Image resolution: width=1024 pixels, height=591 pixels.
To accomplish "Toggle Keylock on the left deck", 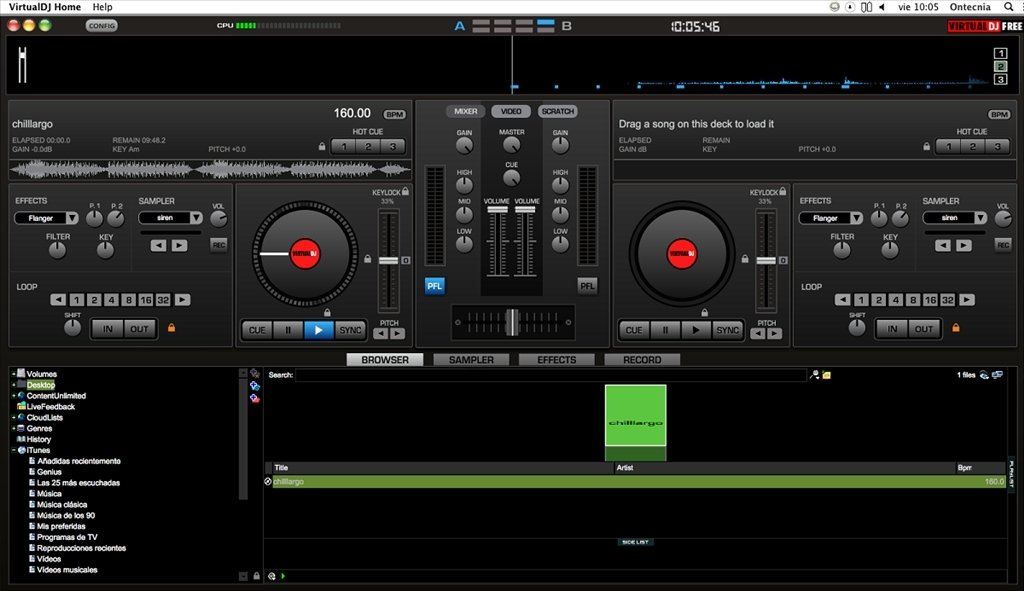I will pyautogui.click(x=406, y=191).
